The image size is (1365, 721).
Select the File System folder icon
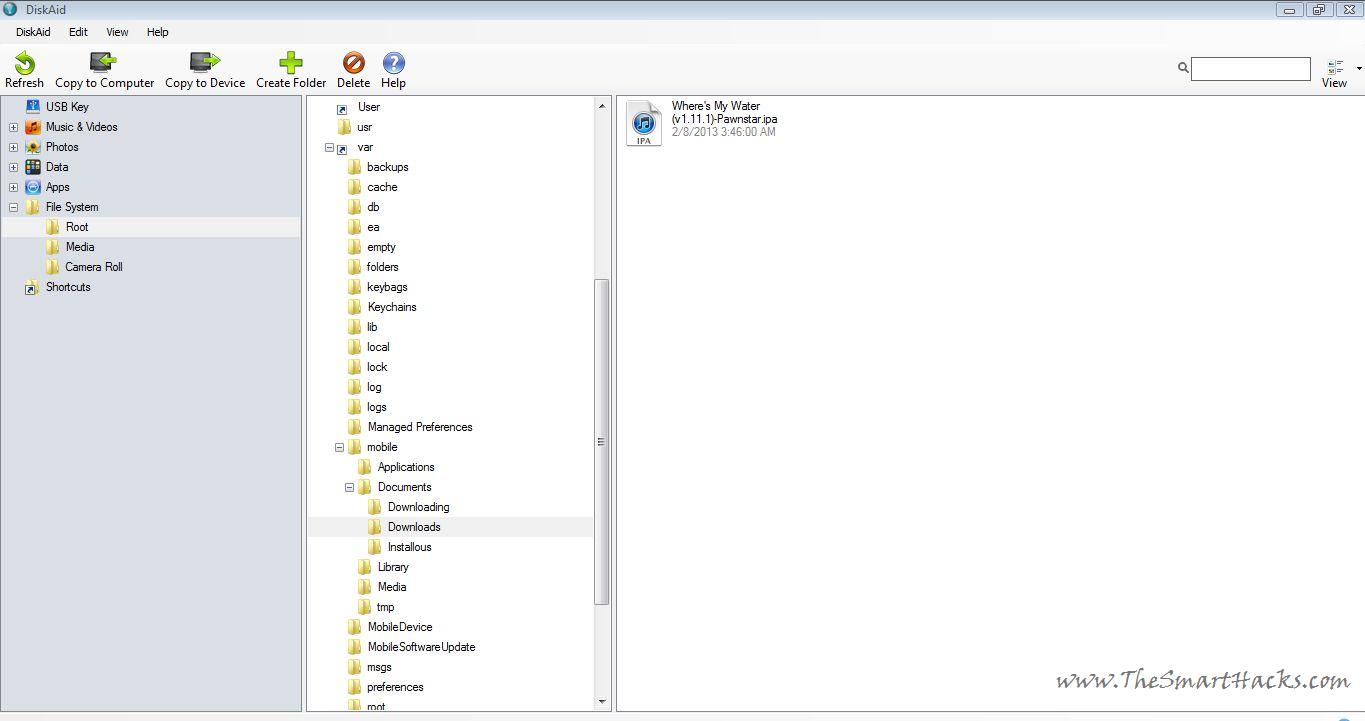pos(33,207)
